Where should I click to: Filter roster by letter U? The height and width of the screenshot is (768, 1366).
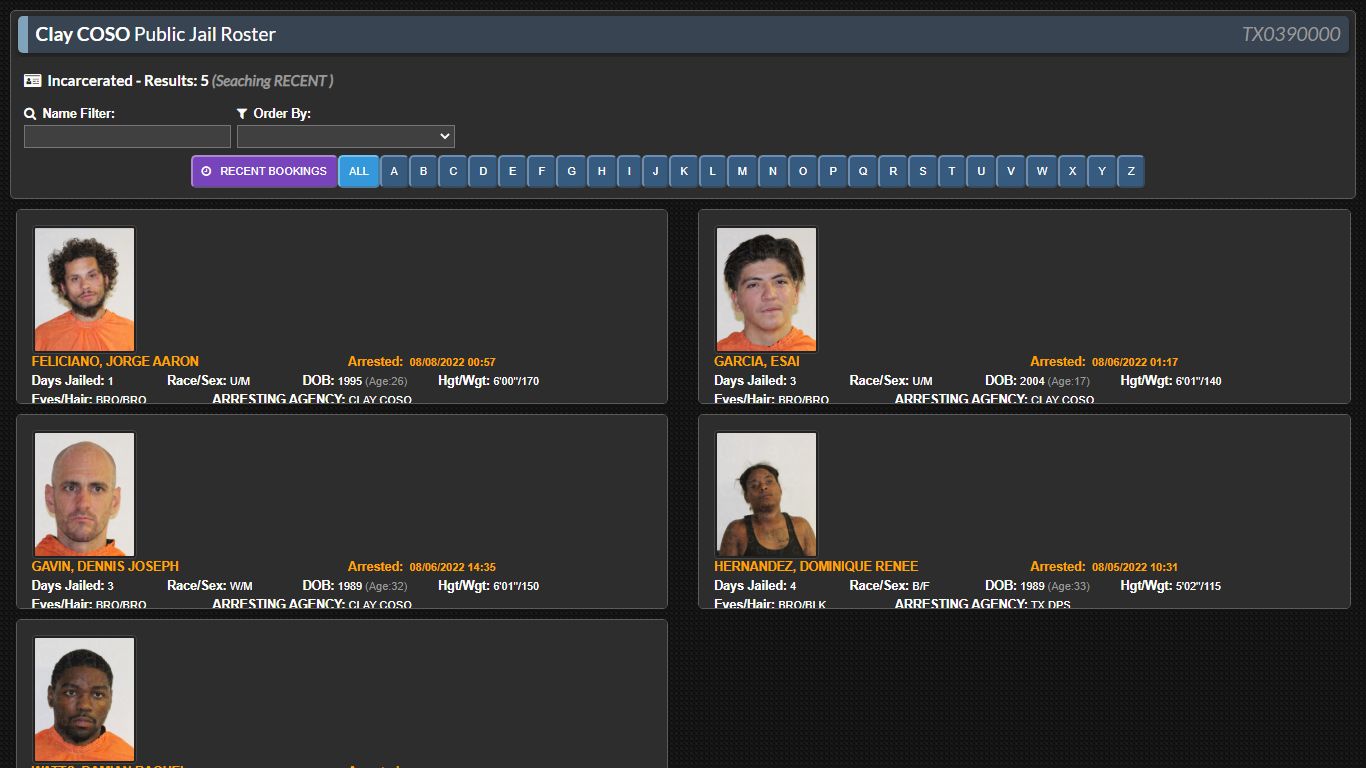pos(981,171)
